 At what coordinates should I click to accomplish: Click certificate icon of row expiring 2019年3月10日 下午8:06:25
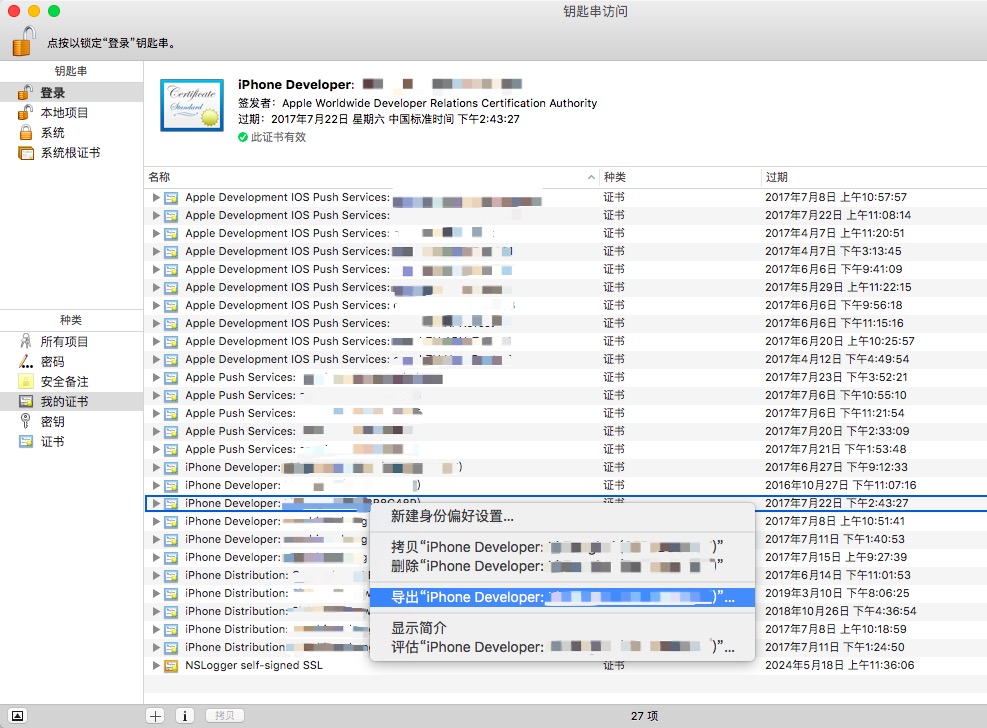[171, 594]
